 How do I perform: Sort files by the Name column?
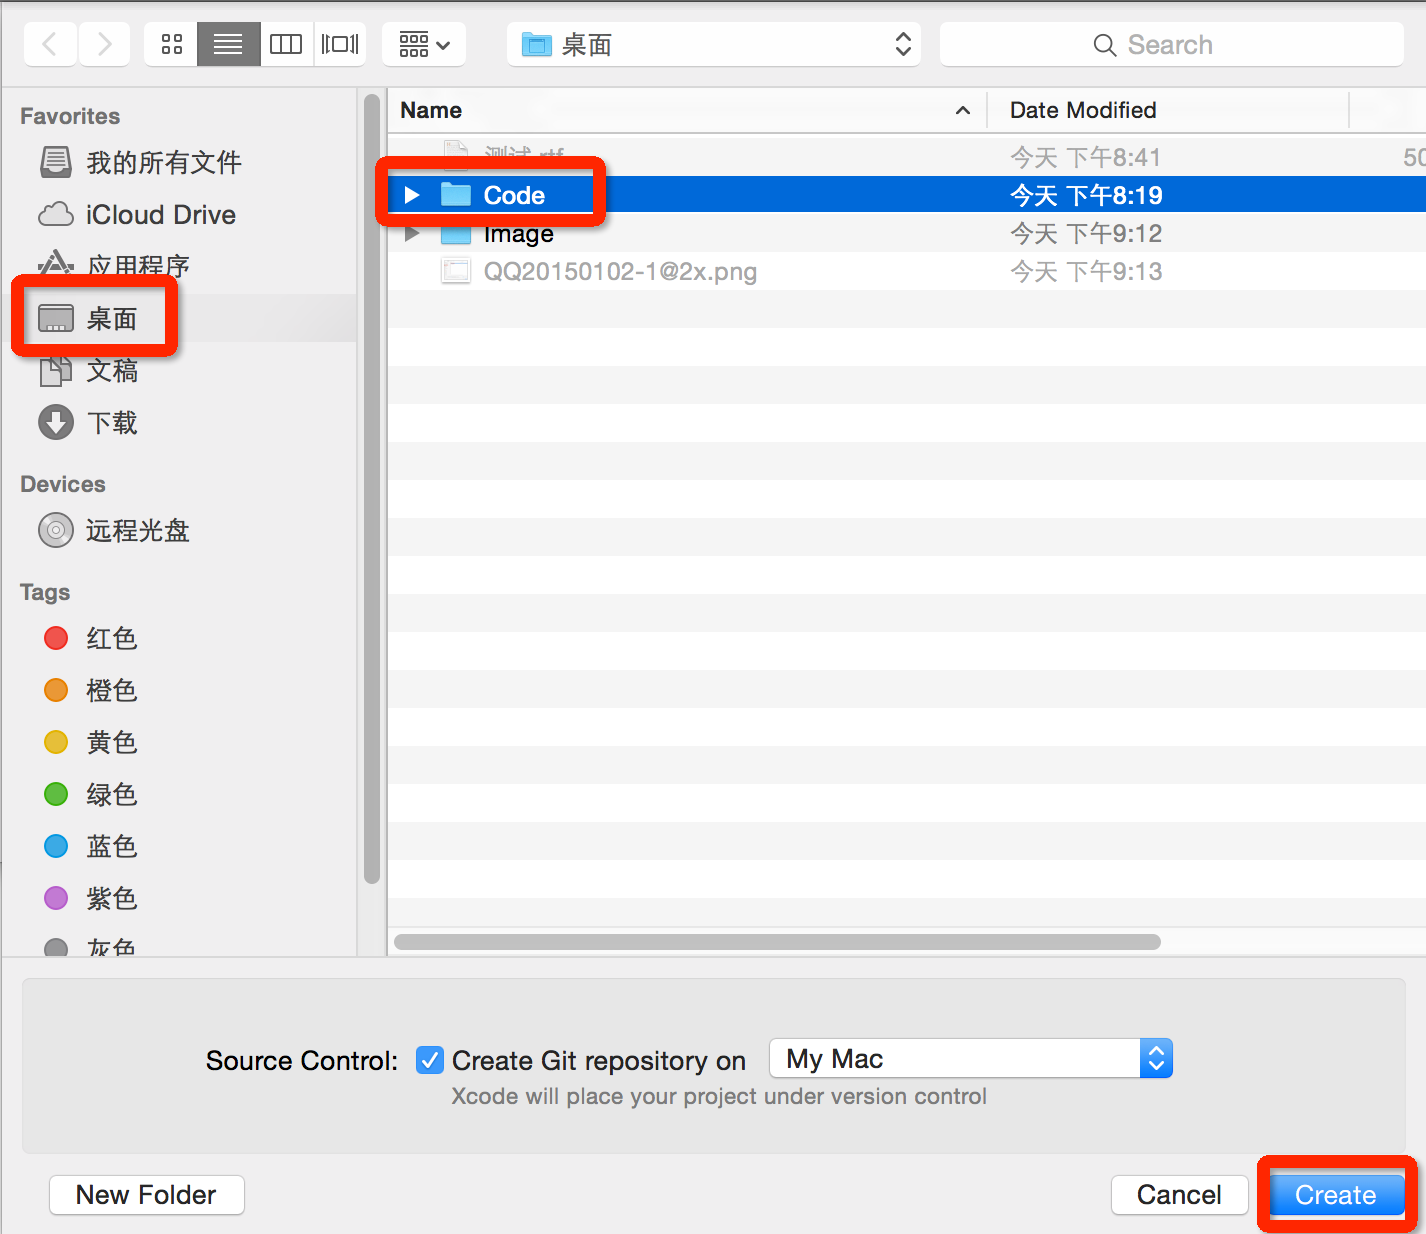click(x=430, y=110)
